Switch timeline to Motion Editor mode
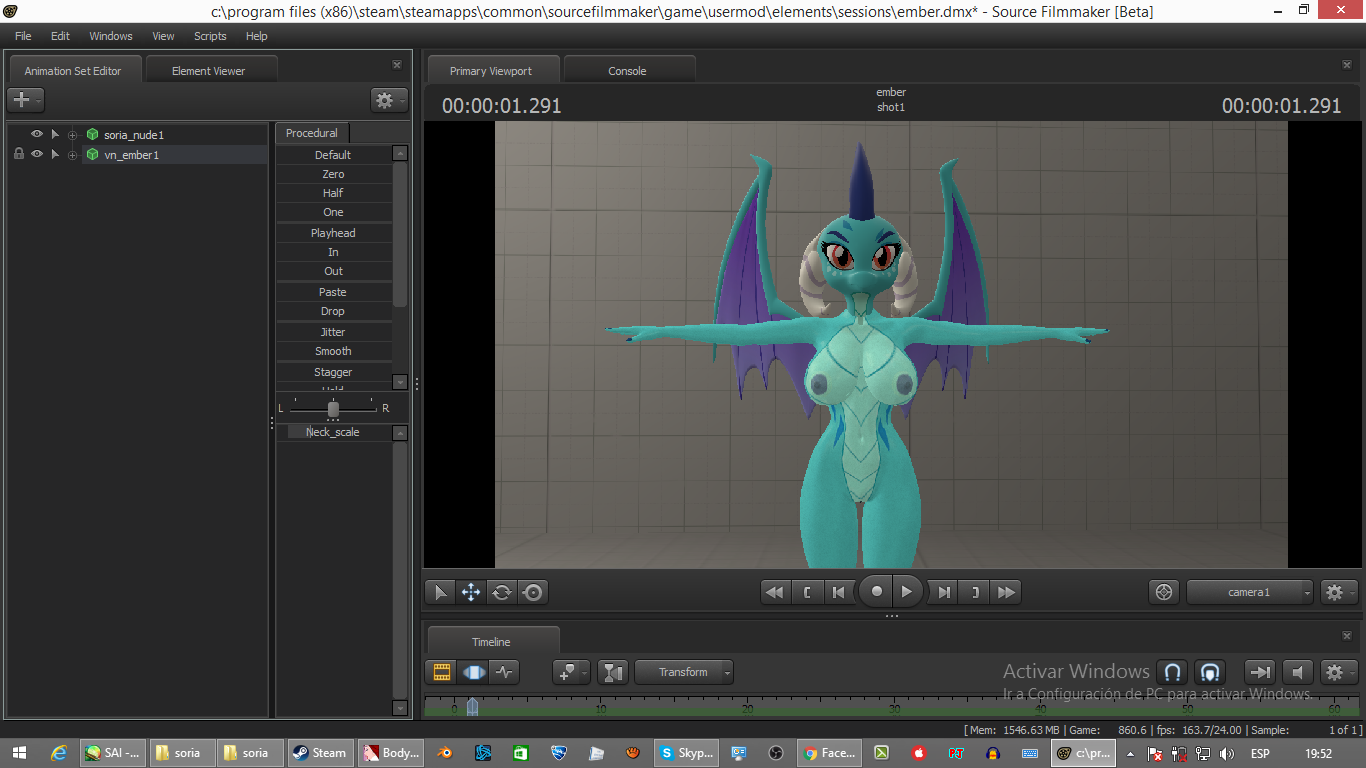 pos(472,672)
